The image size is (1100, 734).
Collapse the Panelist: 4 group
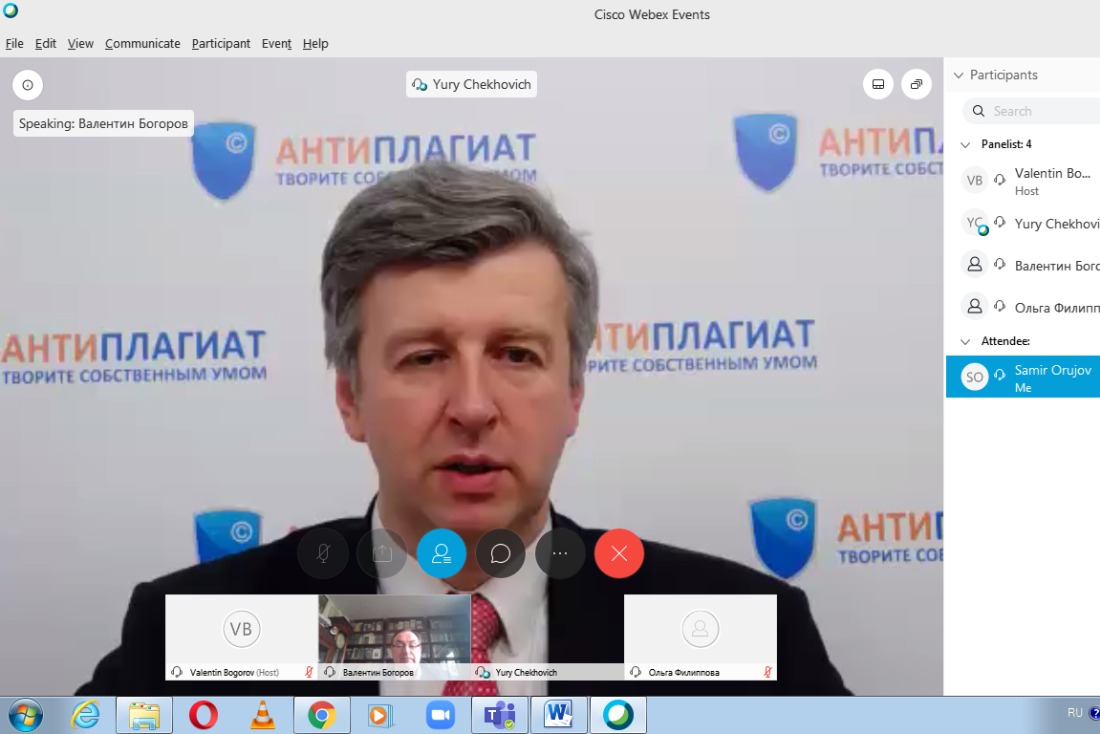(x=965, y=144)
